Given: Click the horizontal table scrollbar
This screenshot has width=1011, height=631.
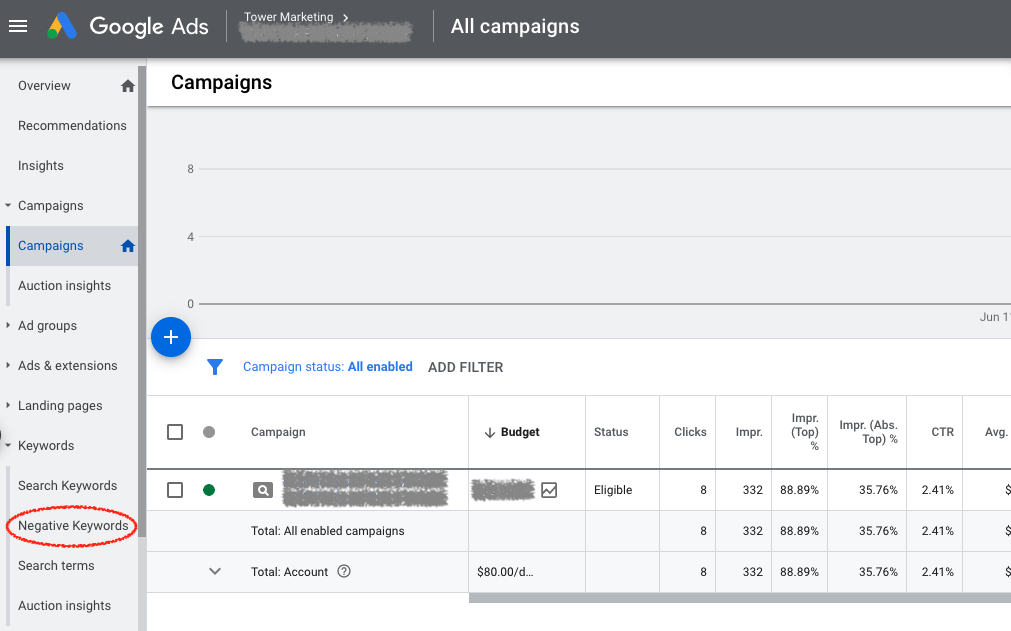Looking at the screenshot, I should (x=738, y=598).
